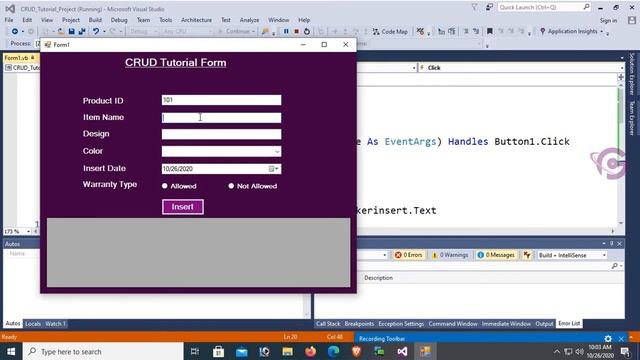Click the notifications flag filter icon

(474, 7)
